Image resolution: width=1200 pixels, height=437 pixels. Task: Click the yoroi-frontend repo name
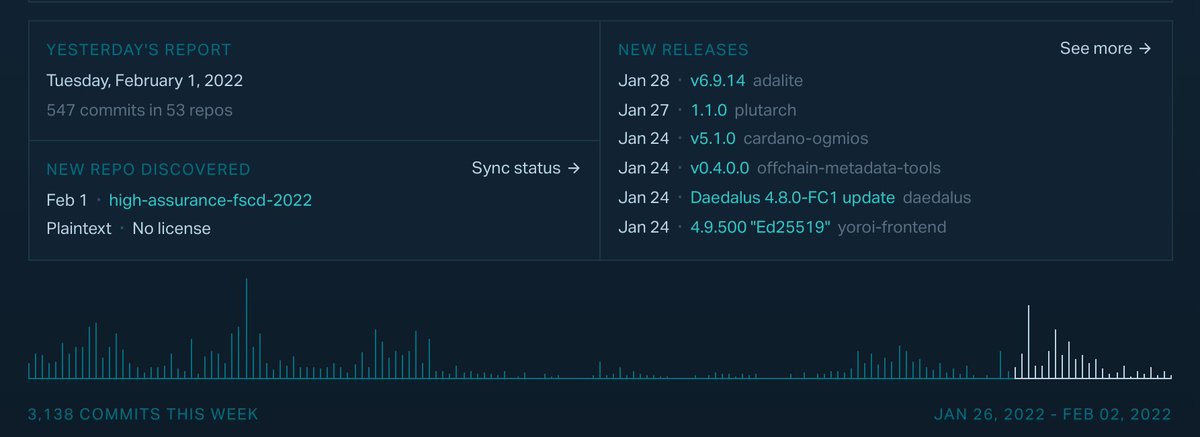point(891,227)
